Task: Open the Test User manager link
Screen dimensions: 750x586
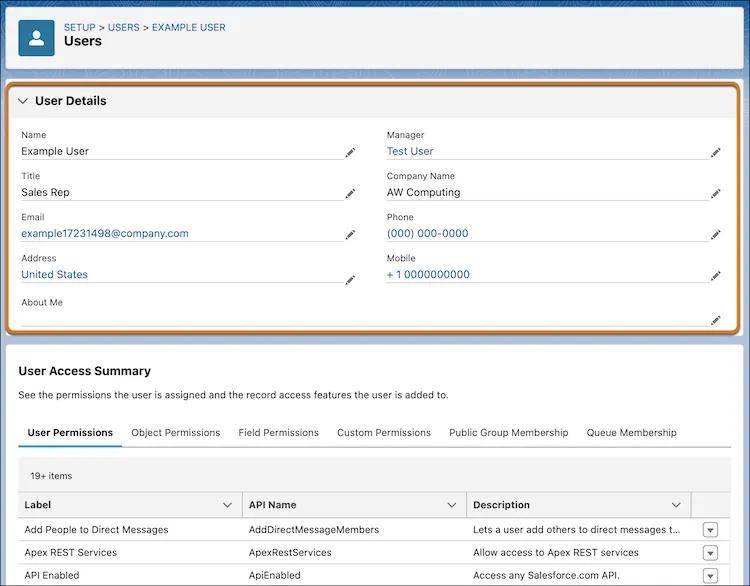Action: point(410,152)
